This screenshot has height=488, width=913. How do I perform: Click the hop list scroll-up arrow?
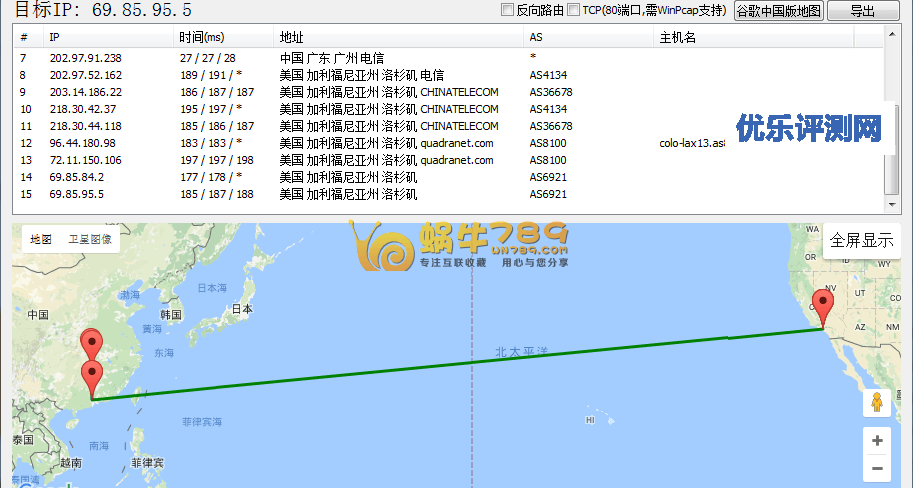892,34
